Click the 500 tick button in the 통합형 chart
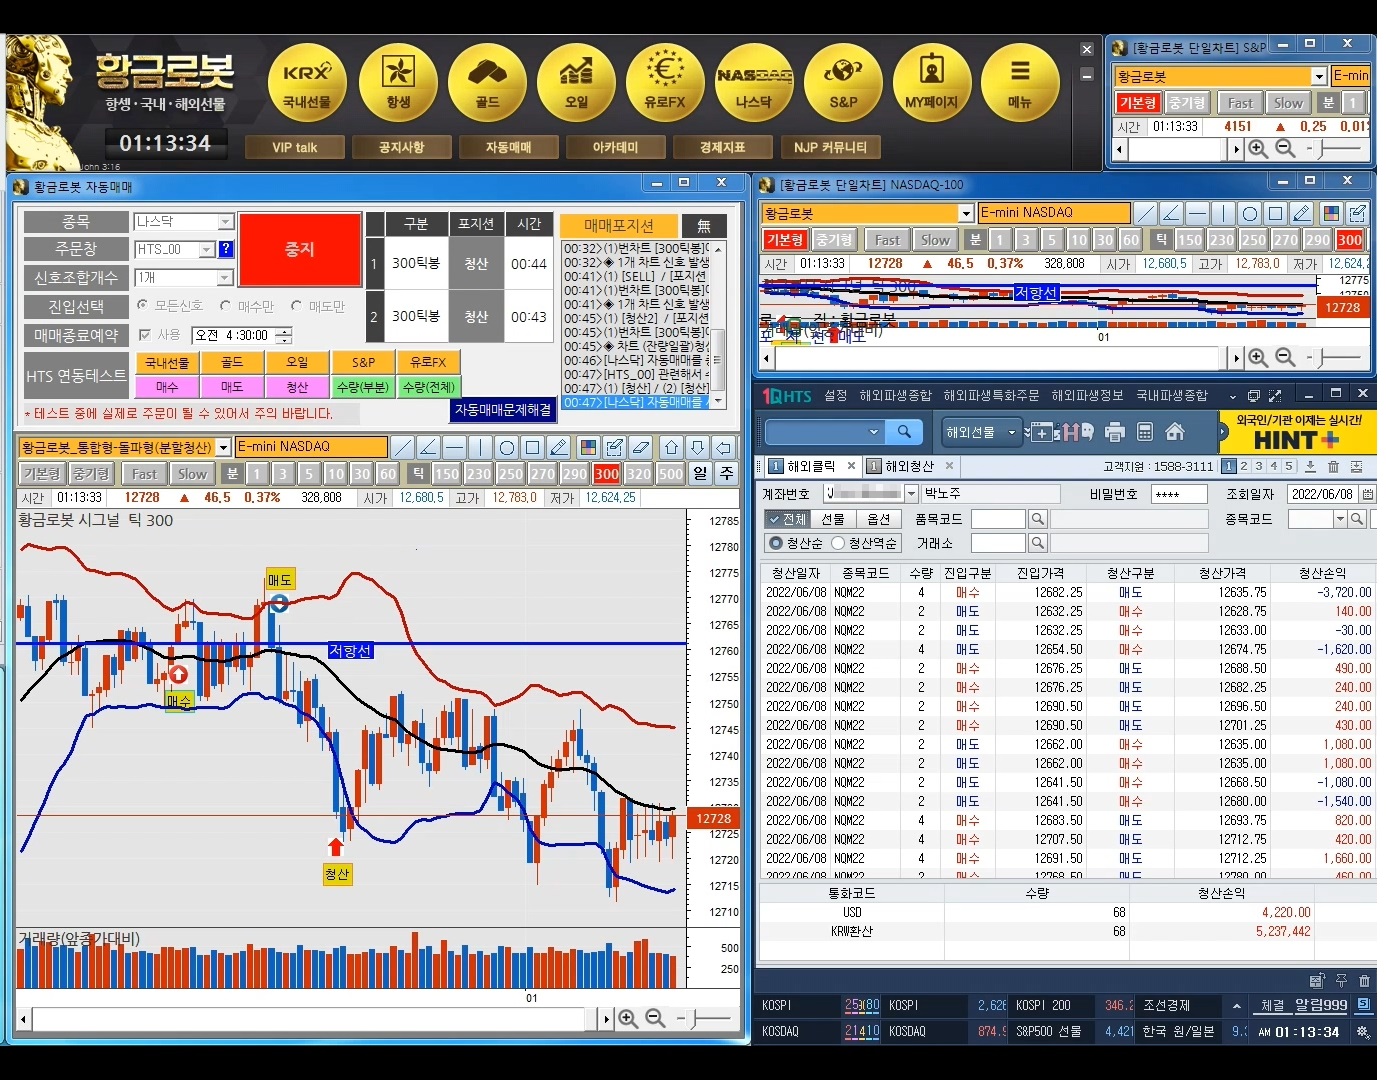The height and width of the screenshot is (1080, 1386). point(670,474)
